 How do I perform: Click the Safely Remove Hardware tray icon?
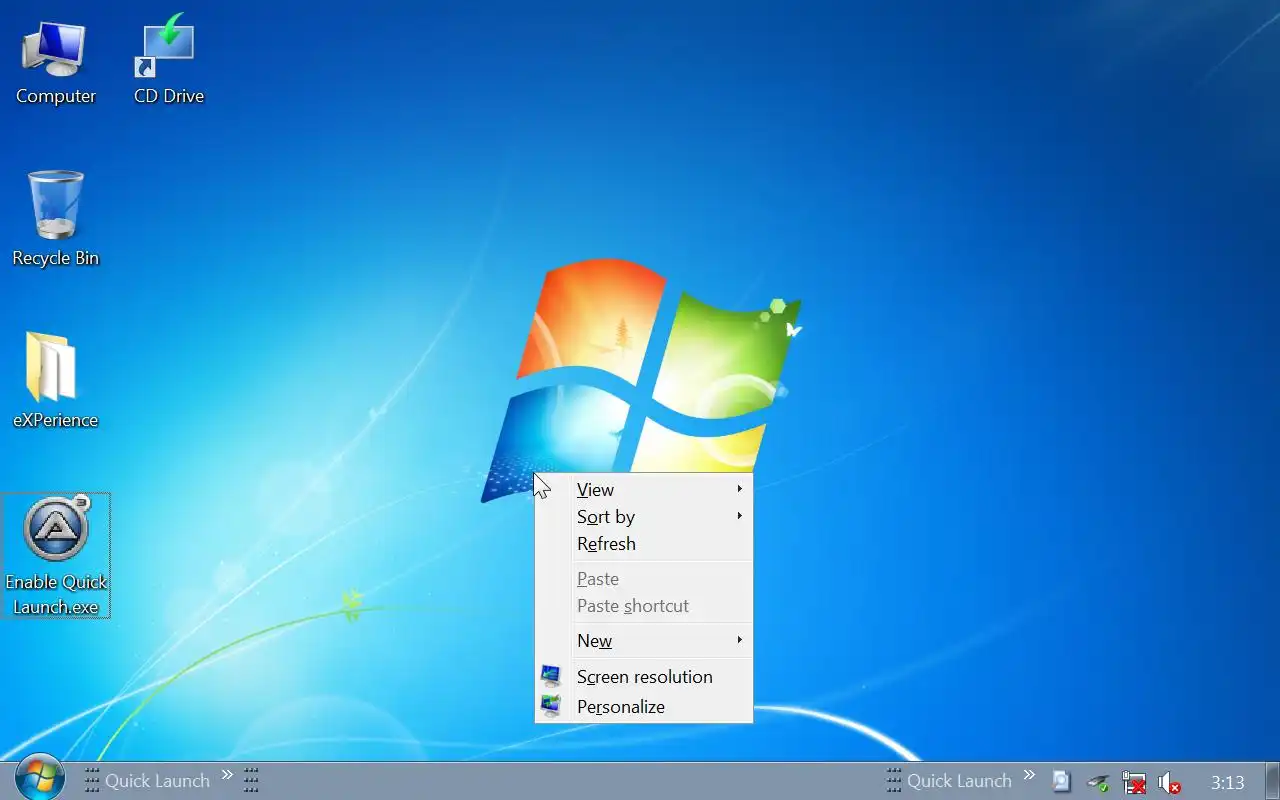1098,782
